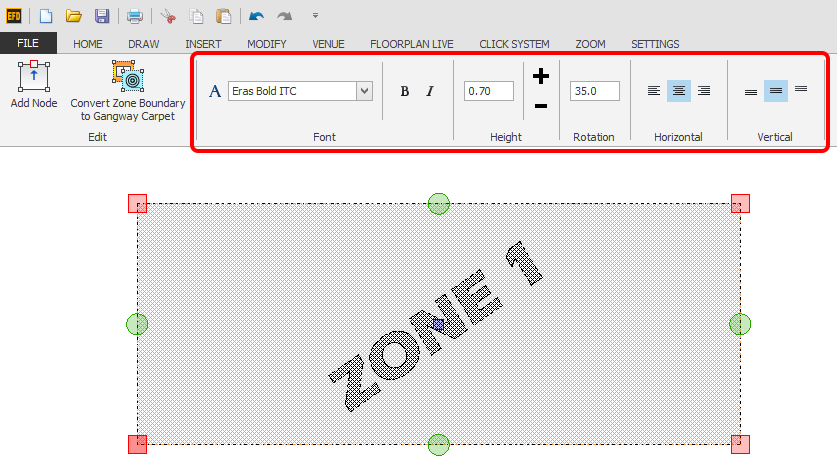Open the INSERT ribbon tab
The height and width of the screenshot is (465, 837).
click(x=203, y=44)
